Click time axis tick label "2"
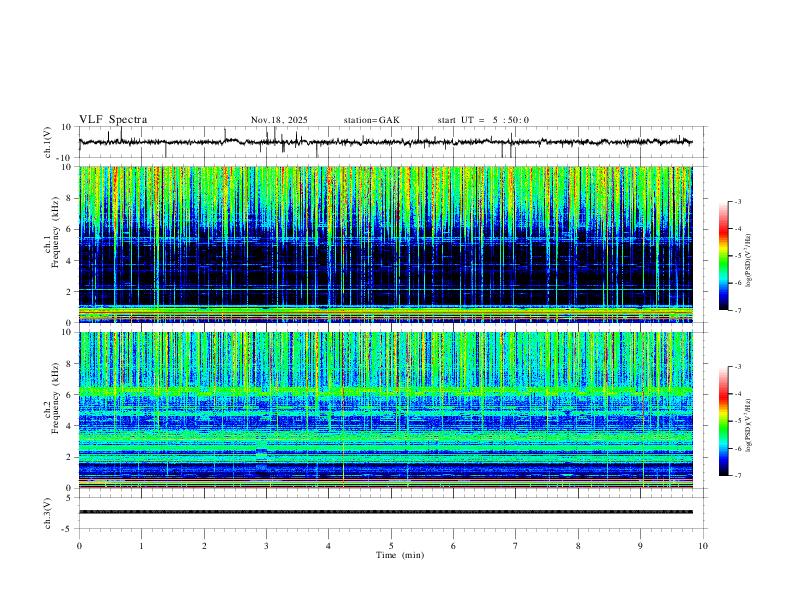Screen dimensions: 792x612 point(204,546)
